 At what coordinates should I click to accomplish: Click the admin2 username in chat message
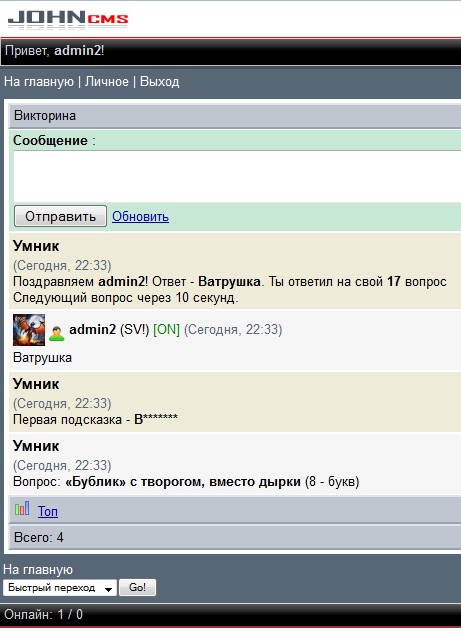pyautogui.click(x=92, y=329)
